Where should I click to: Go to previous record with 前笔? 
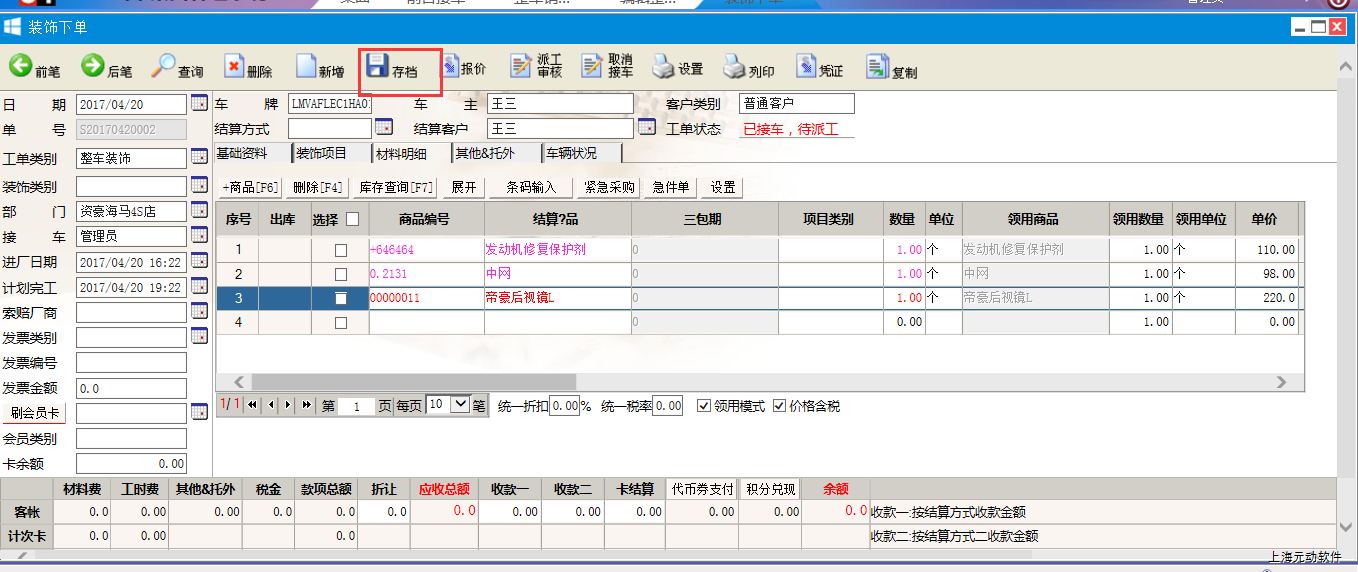pyautogui.click(x=21, y=67)
